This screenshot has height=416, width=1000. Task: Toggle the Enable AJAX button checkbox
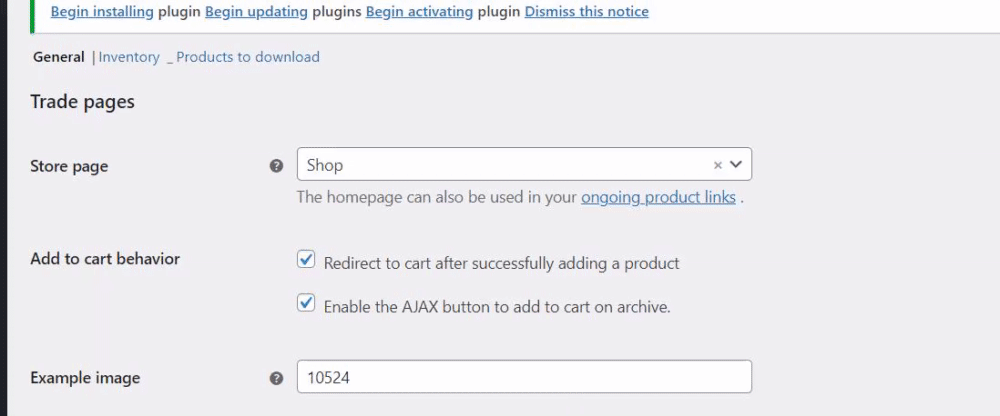(307, 304)
